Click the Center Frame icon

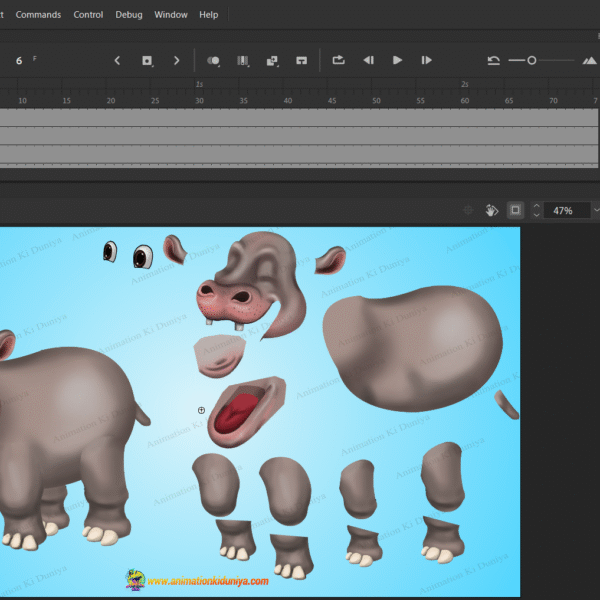[302, 60]
